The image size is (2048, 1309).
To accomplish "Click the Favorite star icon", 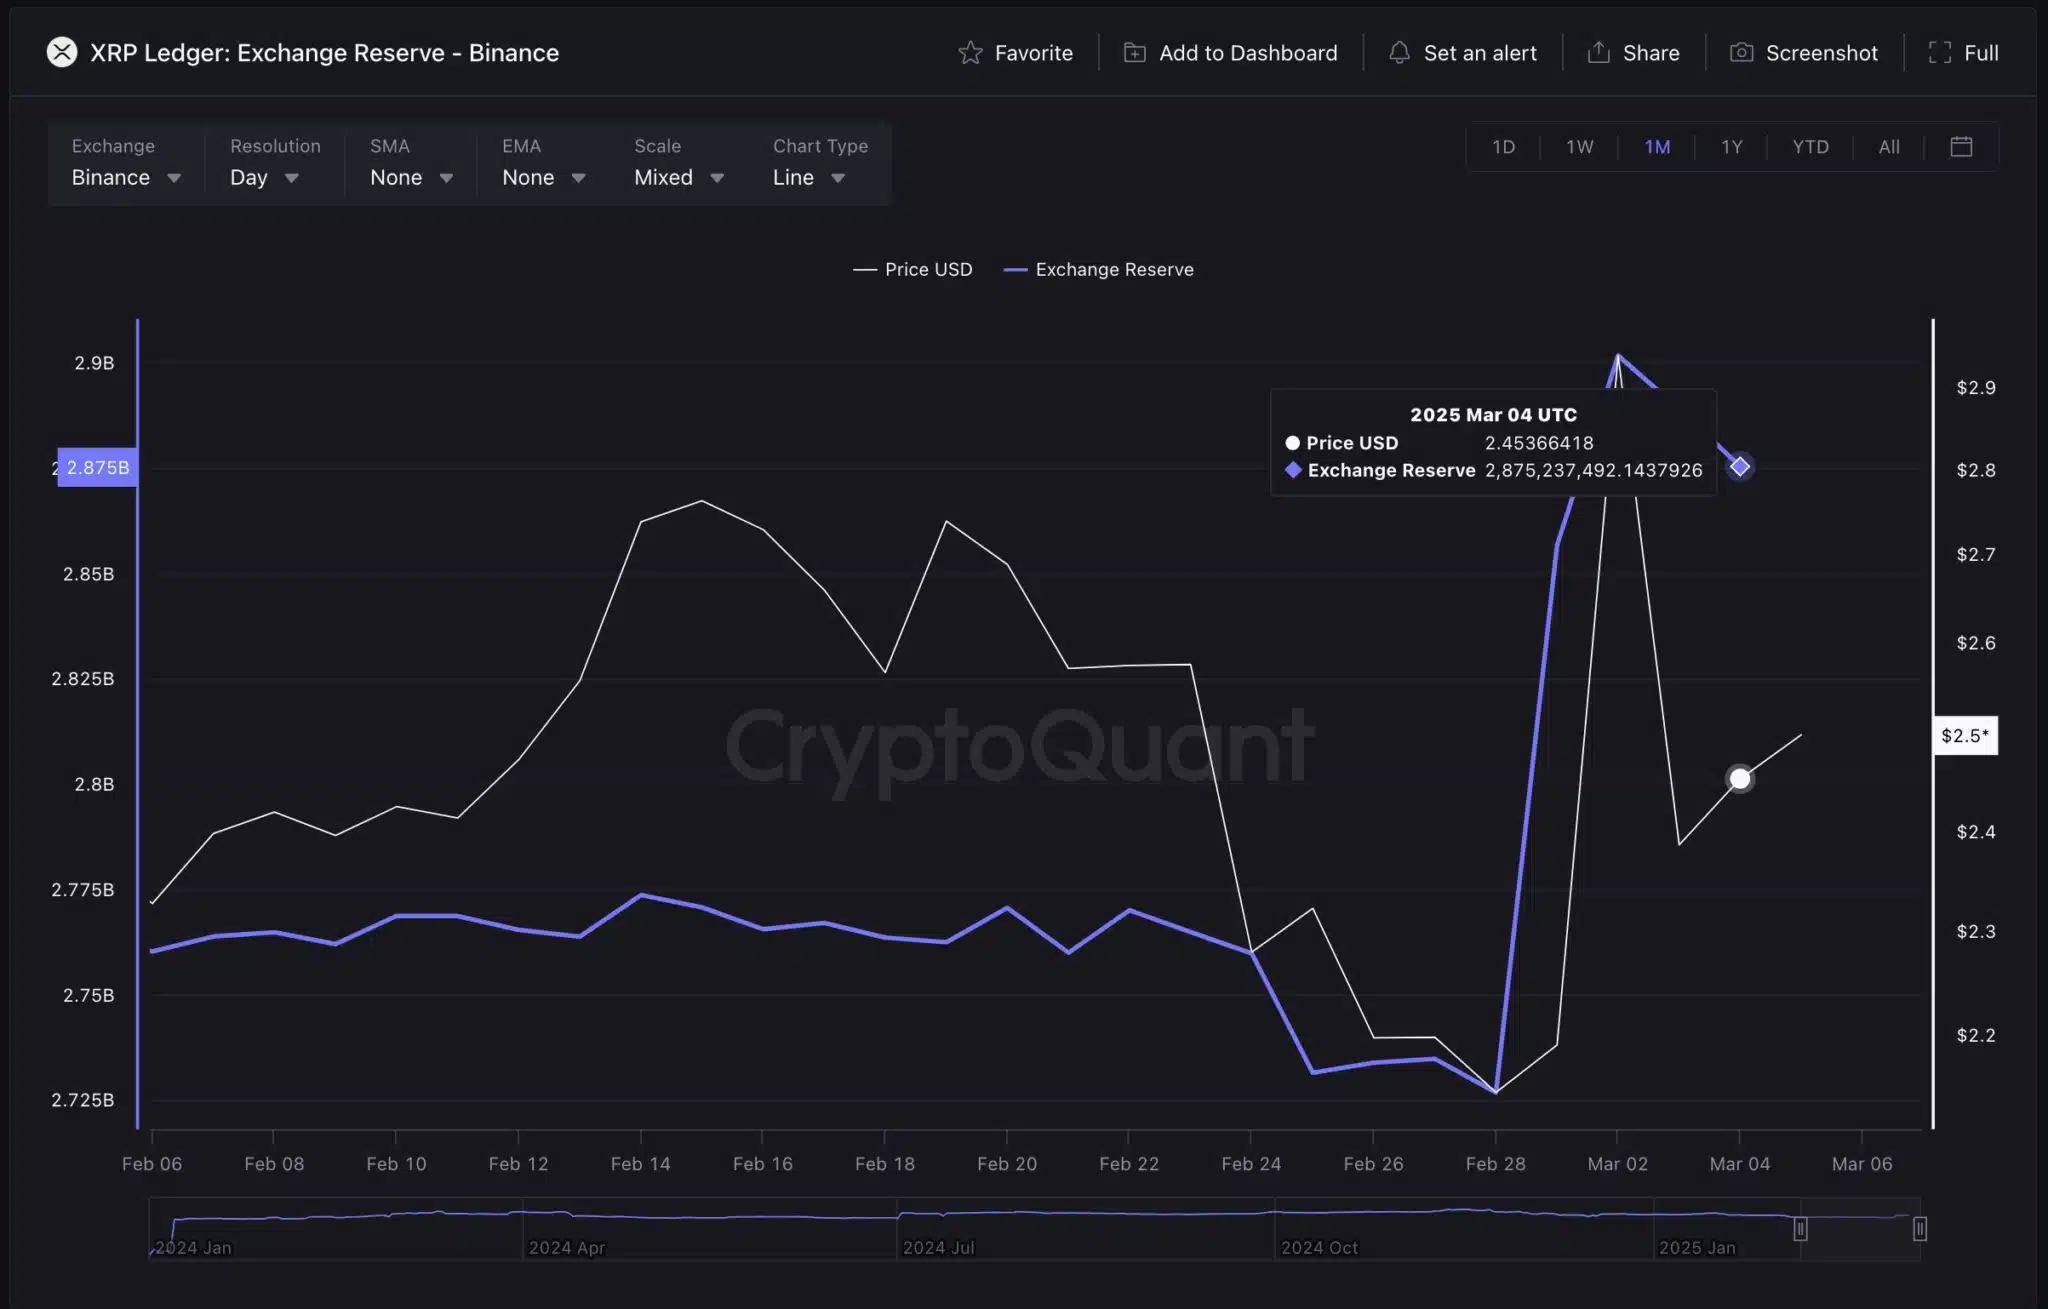I will (970, 53).
